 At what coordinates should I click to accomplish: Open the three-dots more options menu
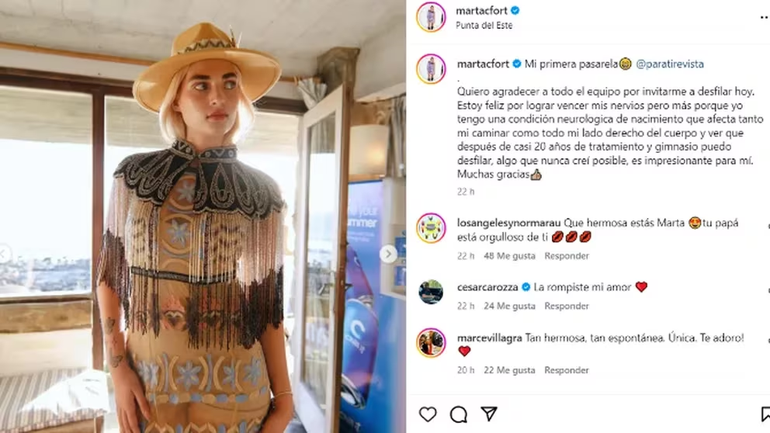(x=765, y=17)
